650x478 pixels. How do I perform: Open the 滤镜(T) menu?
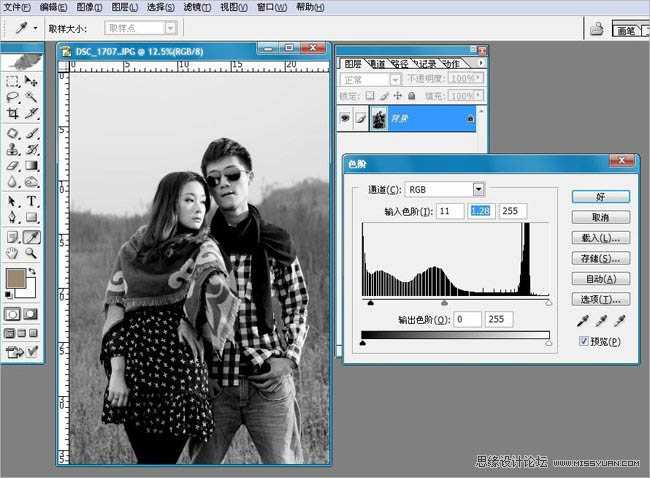click(197, 7)
